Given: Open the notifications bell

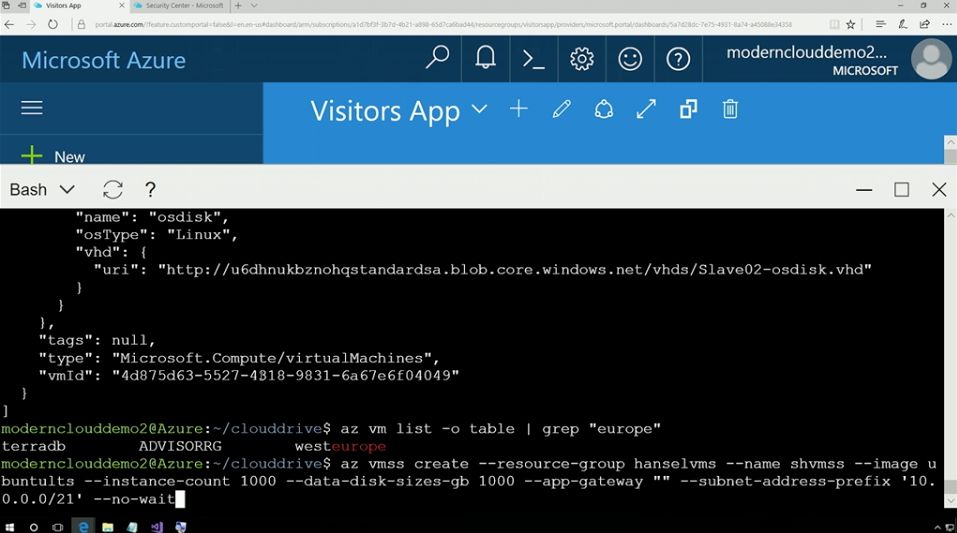Looking at the screenshot, I should tap(485, 59).
